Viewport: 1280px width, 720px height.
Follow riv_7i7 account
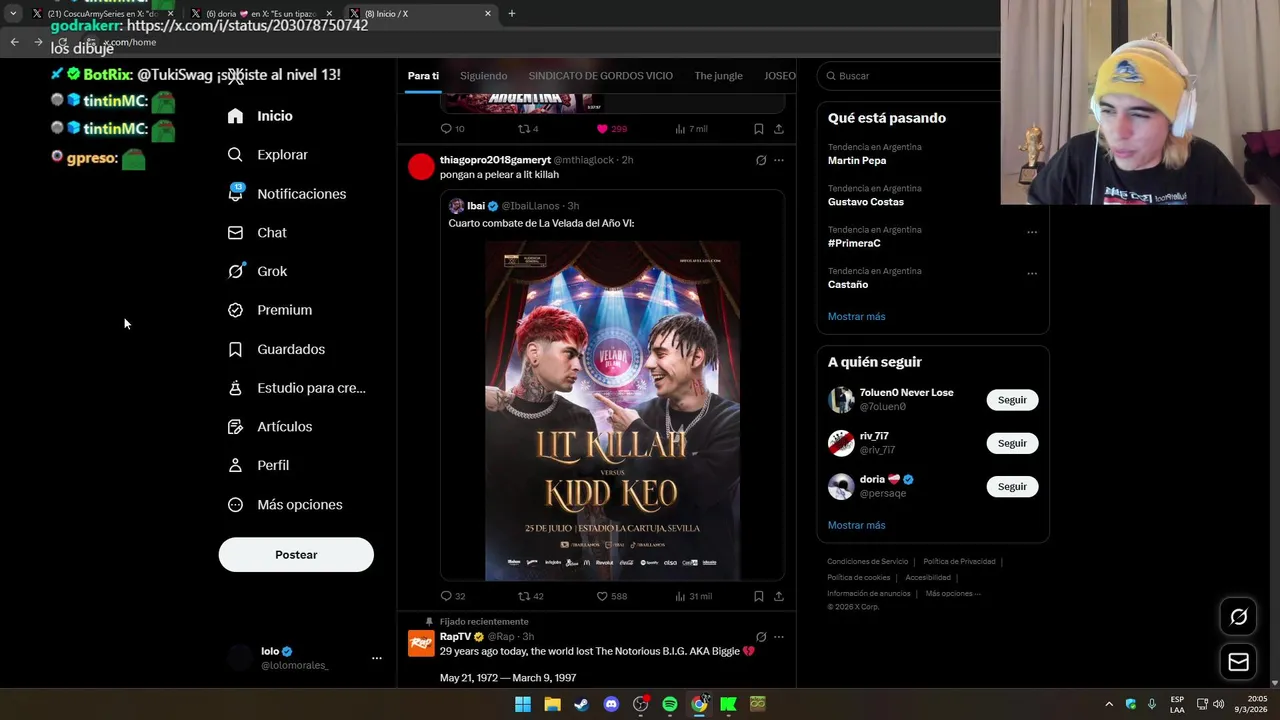(1012, 443)
